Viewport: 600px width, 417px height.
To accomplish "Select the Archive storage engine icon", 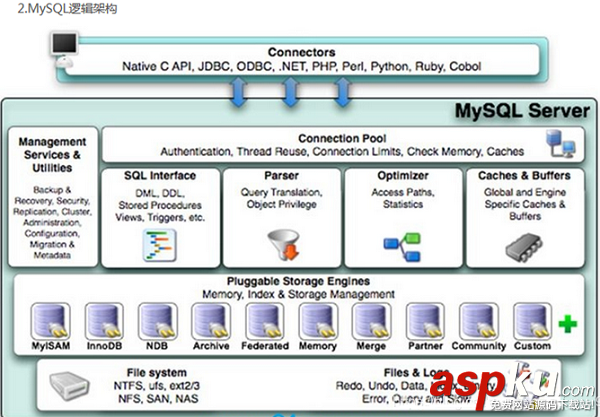I will (211, 321).
